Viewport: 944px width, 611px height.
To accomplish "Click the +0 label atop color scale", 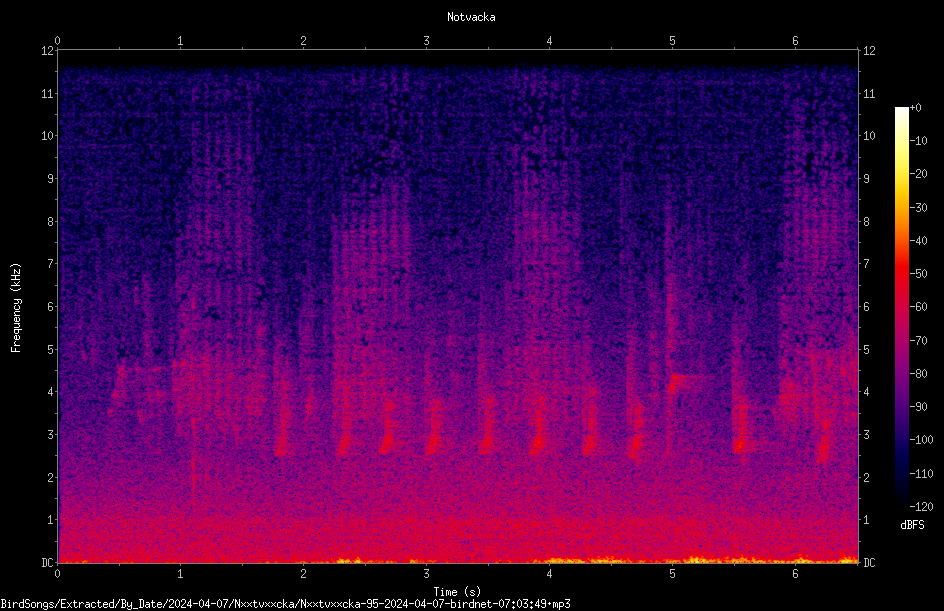I will tap(916, 108).
